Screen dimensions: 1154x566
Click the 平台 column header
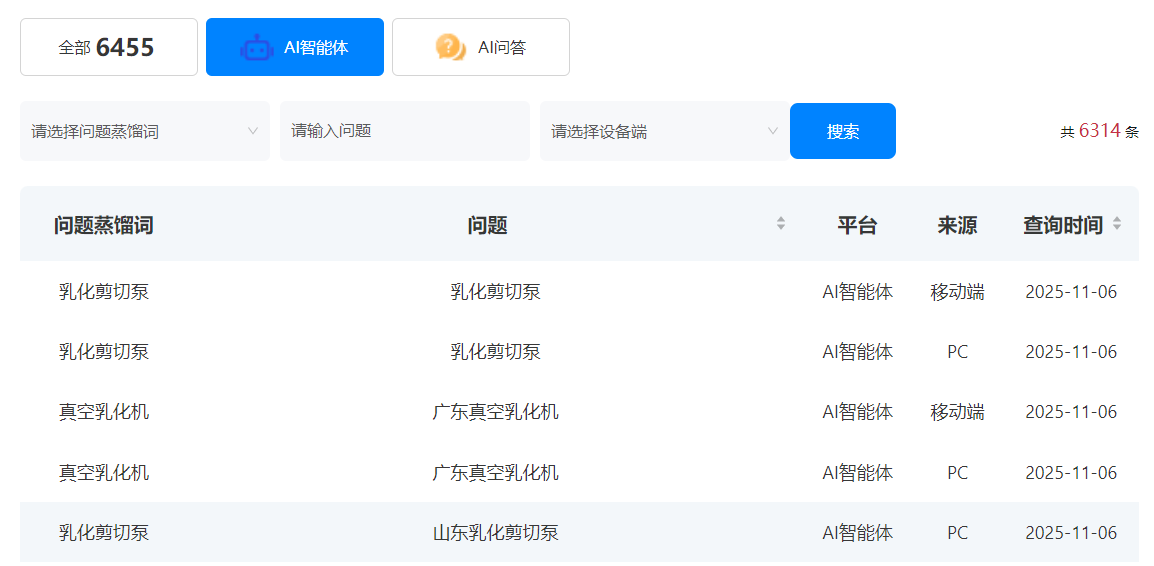coord(857,225)
